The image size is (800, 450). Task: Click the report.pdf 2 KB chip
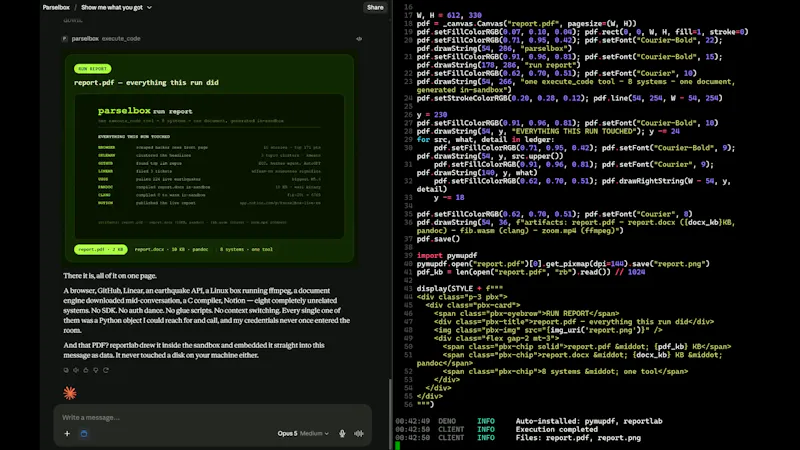(x=101, y=249)
